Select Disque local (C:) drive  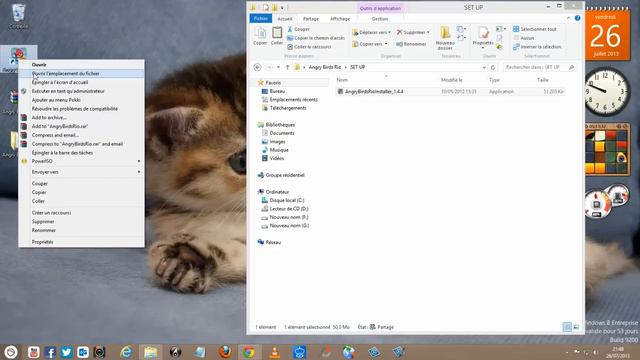[x=287, y=200]
